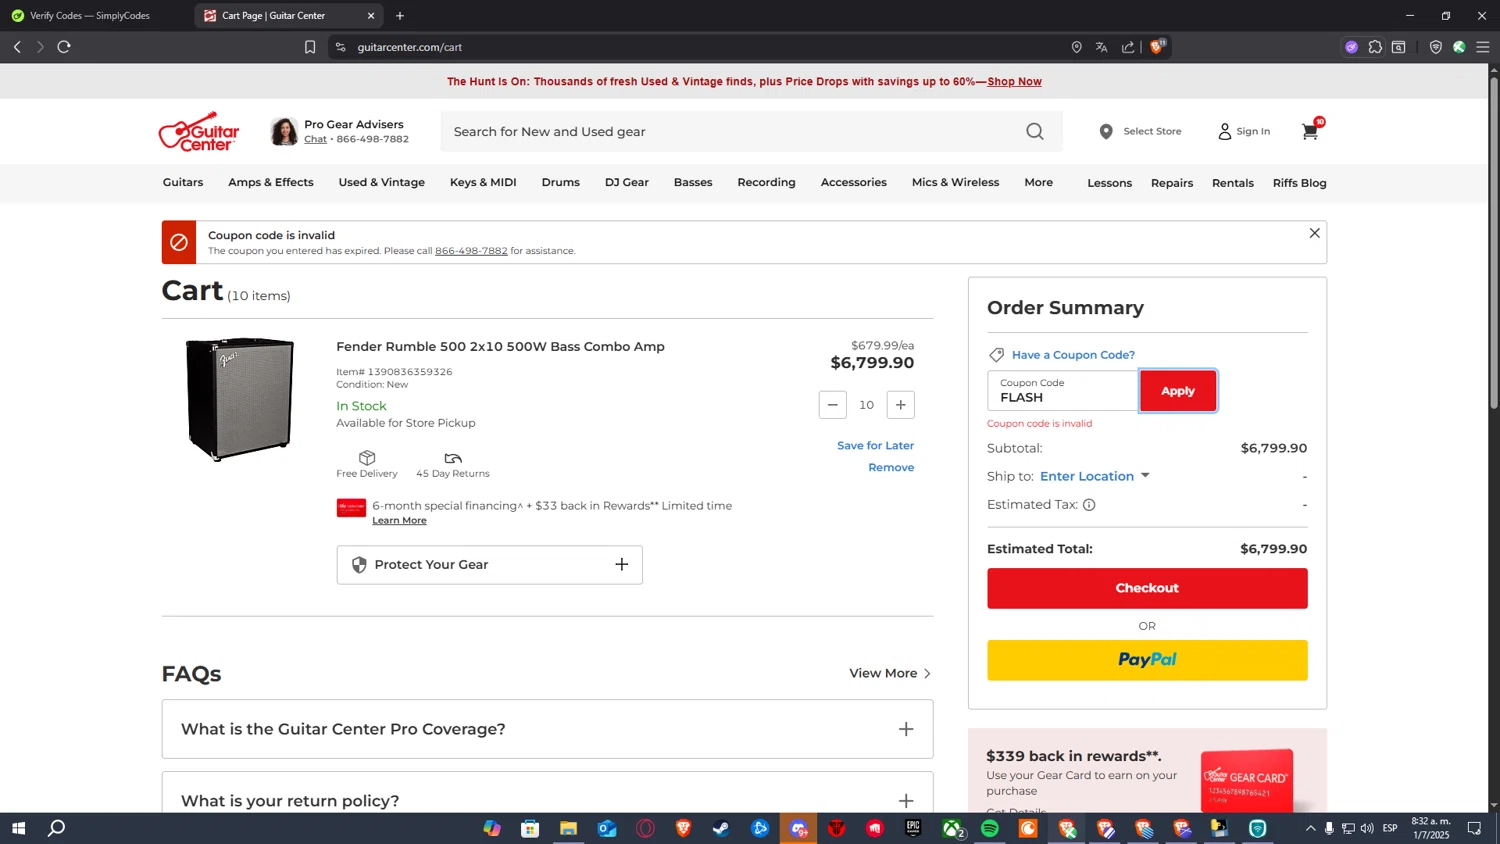Click the financing Learn More link
This screenshot has height=844, width=1500.
click(399, 521)
